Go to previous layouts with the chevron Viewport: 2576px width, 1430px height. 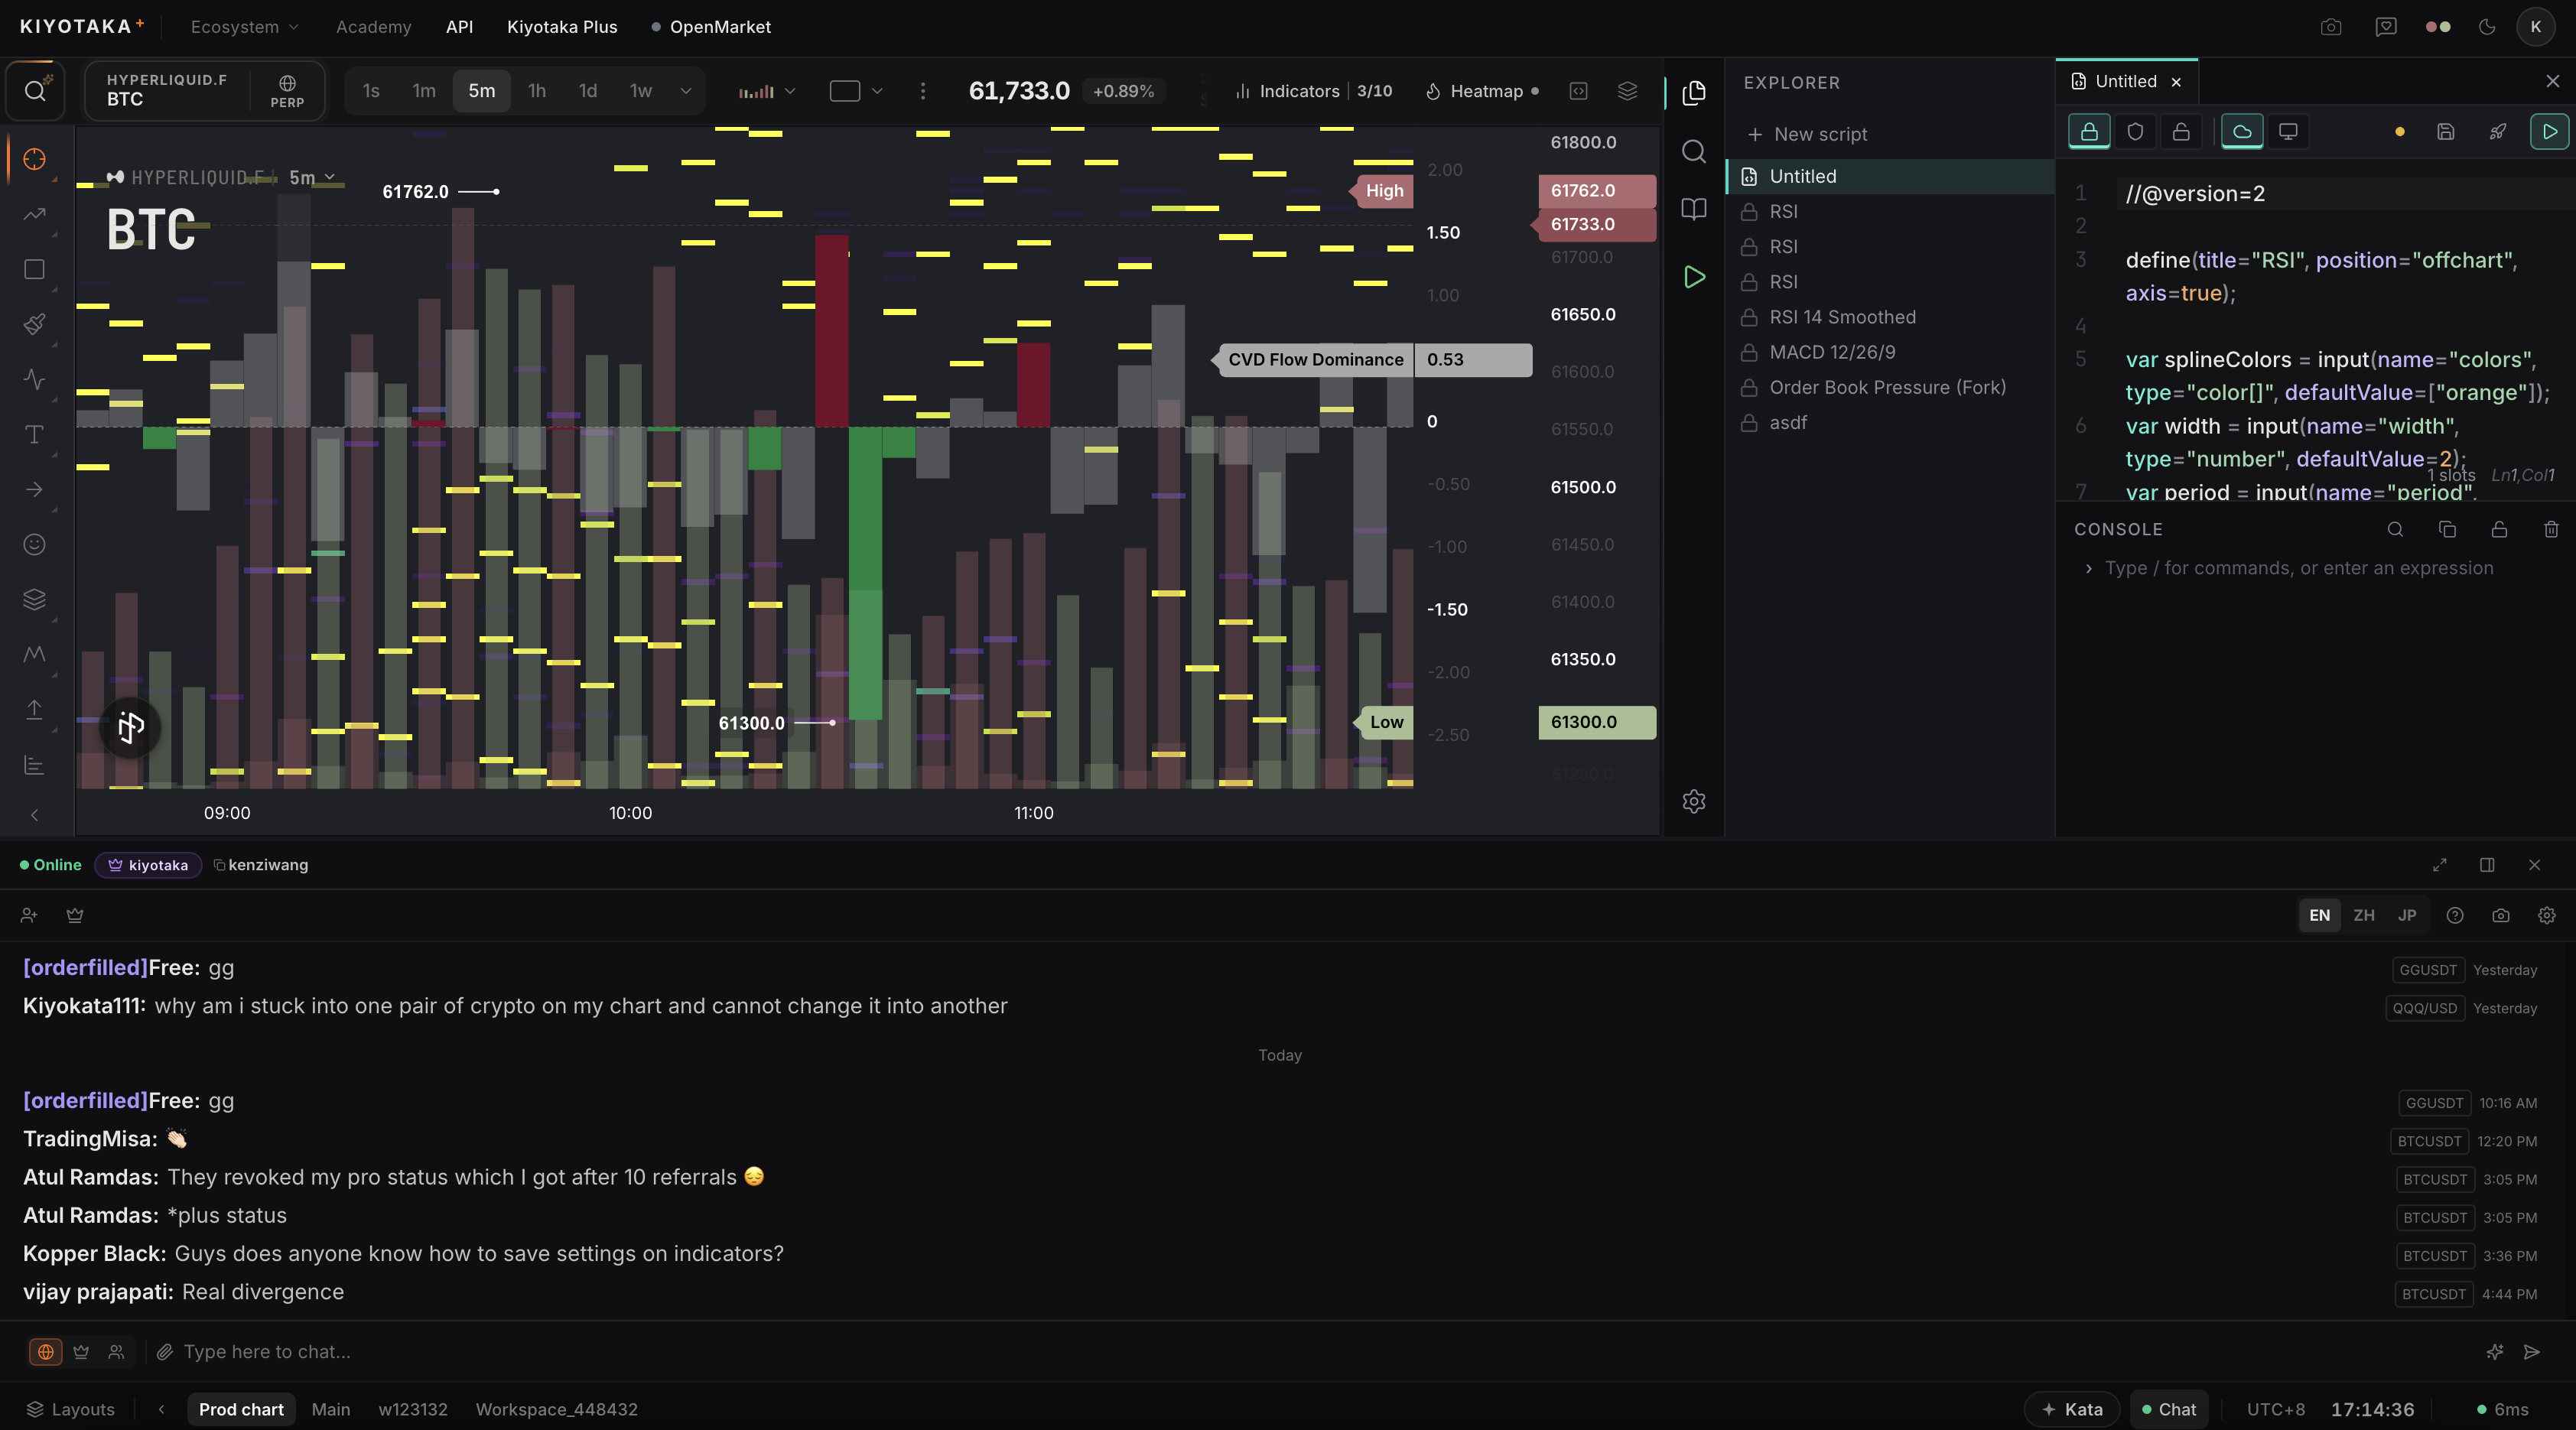coord(161,1408)
